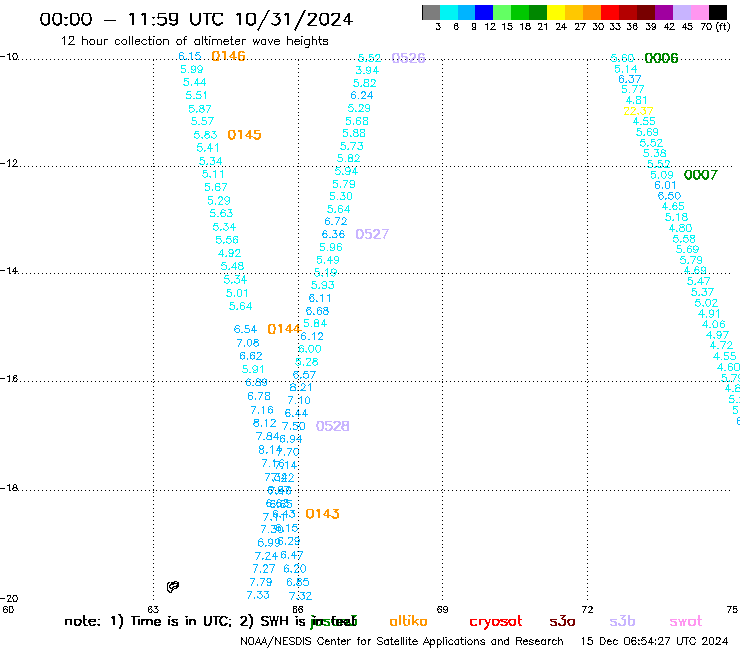Click the wave height value 3.94
The height and width of the screenshot is (650, 740).
tap(367, 70)
